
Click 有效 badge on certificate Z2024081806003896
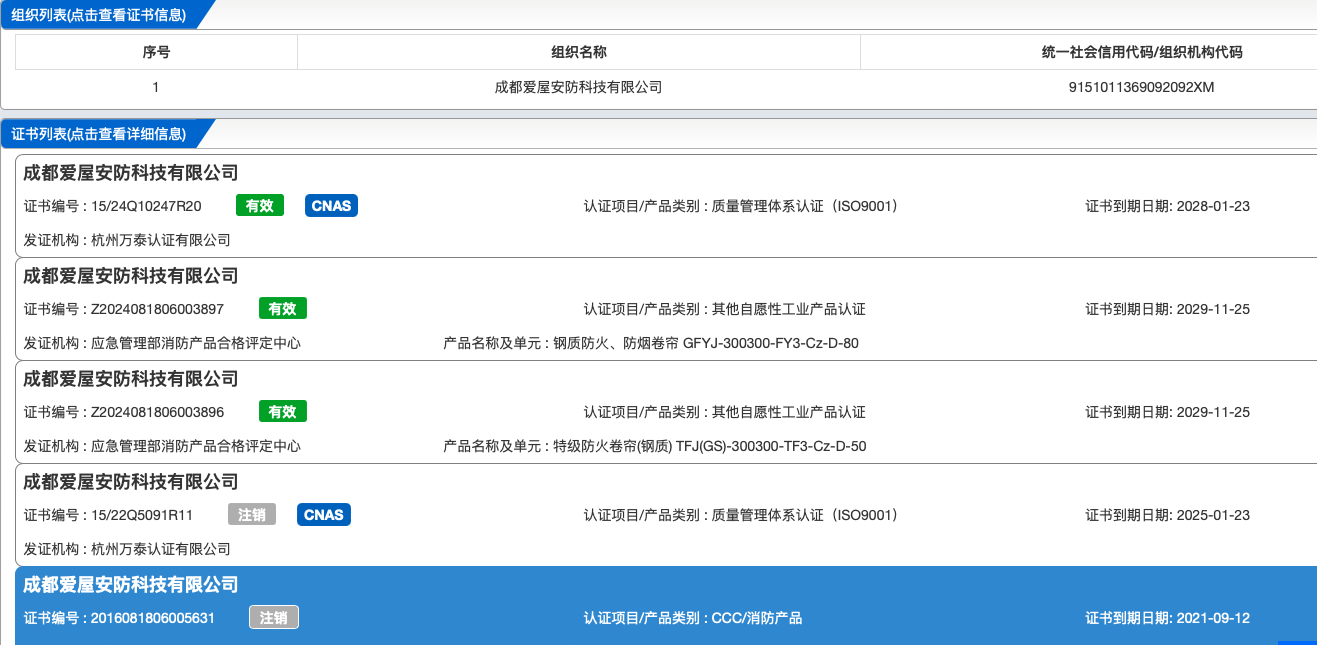point(283,411)
